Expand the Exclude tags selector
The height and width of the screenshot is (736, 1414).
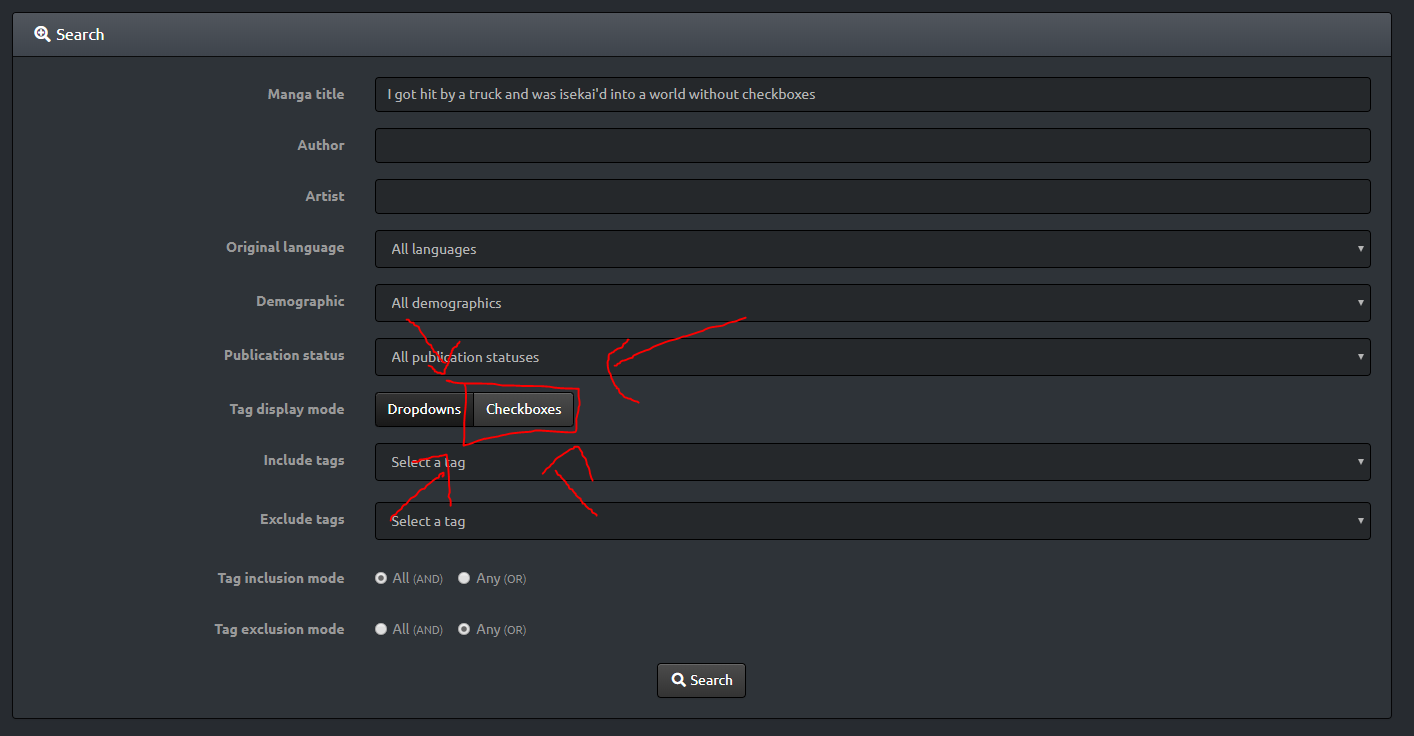(x=872, y=521)
